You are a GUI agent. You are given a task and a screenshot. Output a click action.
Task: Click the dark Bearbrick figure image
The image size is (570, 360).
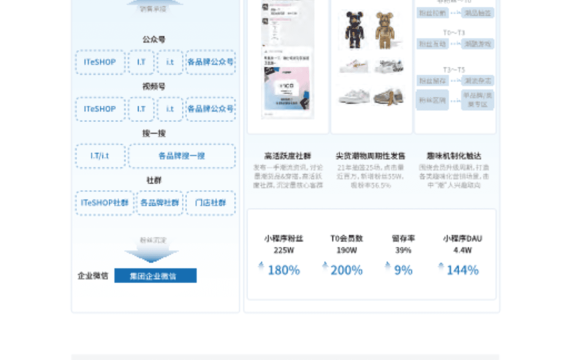pyautogui.click(x=354, y=30)
